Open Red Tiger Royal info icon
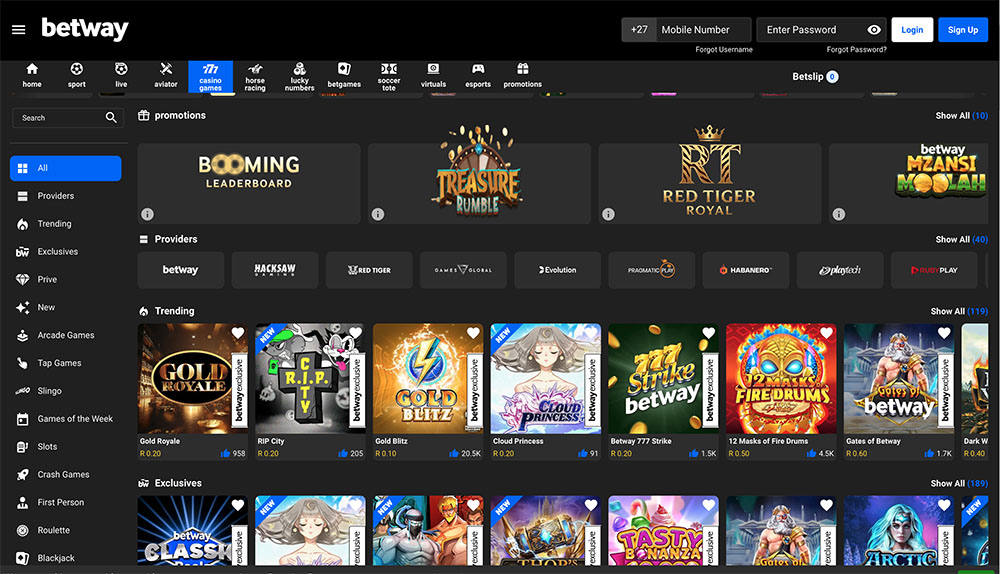The width and height of the screenshot is (1000, 574). tap(608, 214)
